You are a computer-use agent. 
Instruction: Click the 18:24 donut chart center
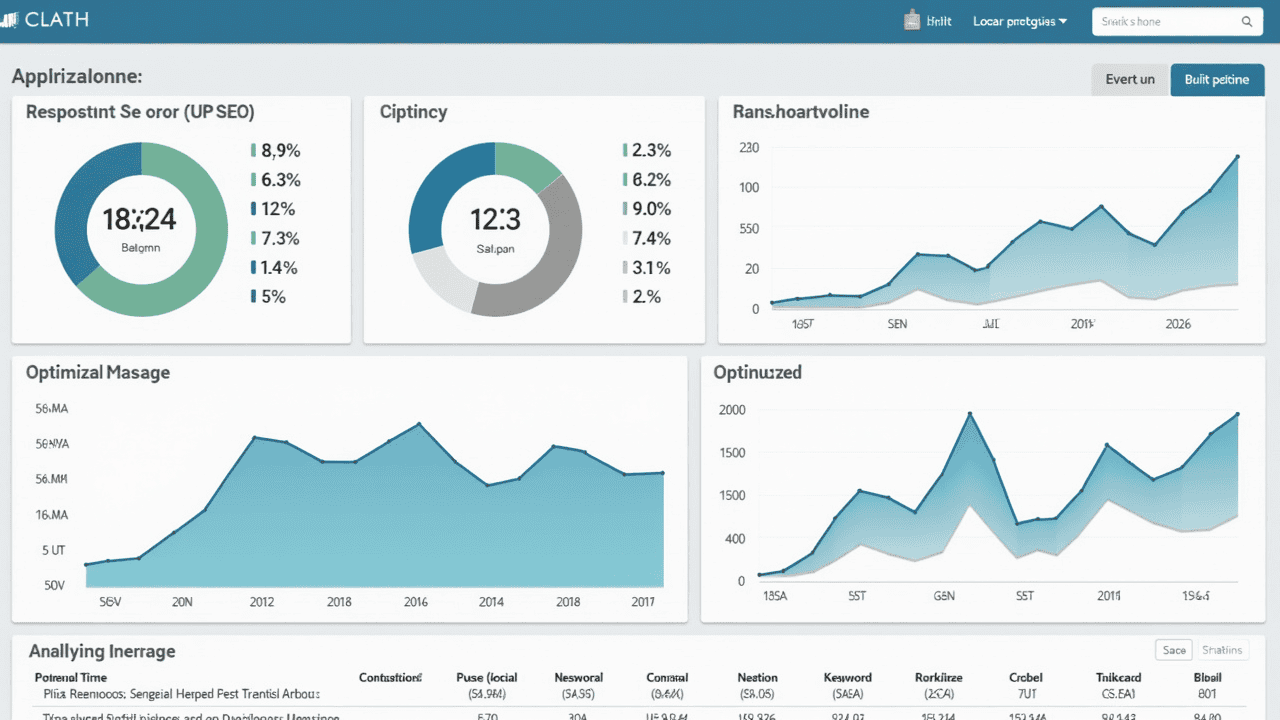tap(140, 221)
